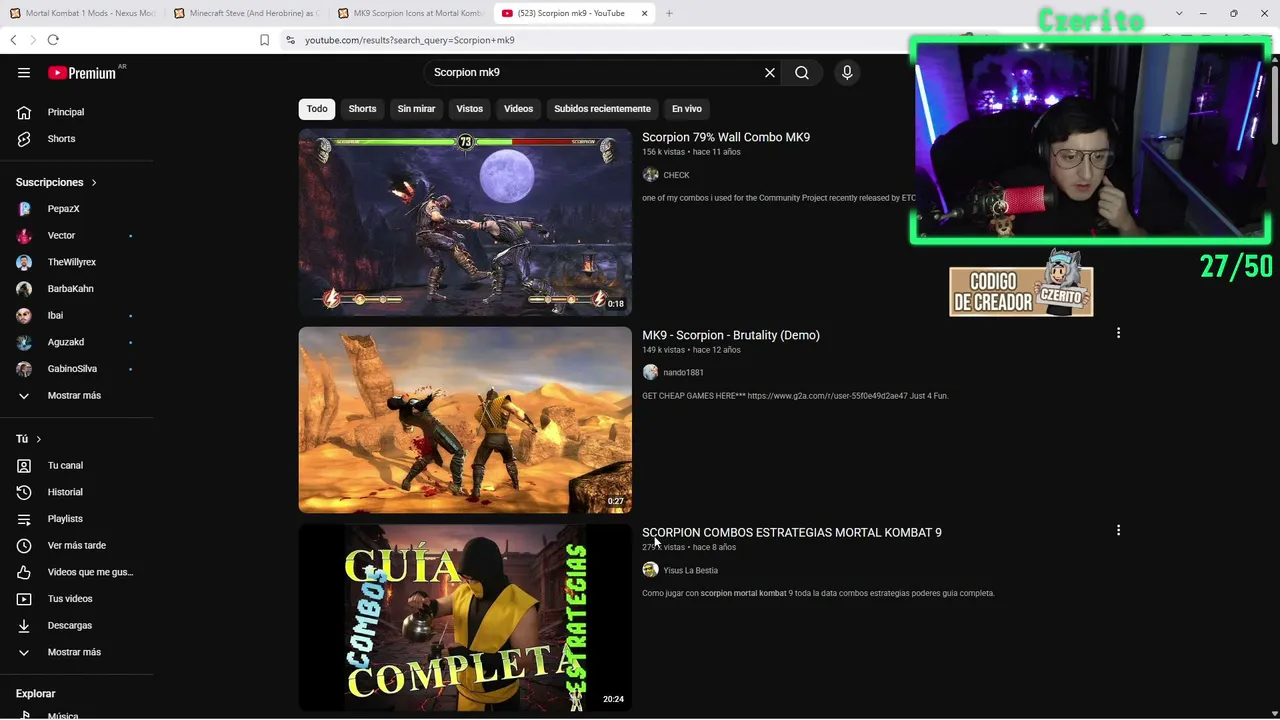Bookmark this page from the address bar
The image size is (1280, 720).
coord(264,40)
